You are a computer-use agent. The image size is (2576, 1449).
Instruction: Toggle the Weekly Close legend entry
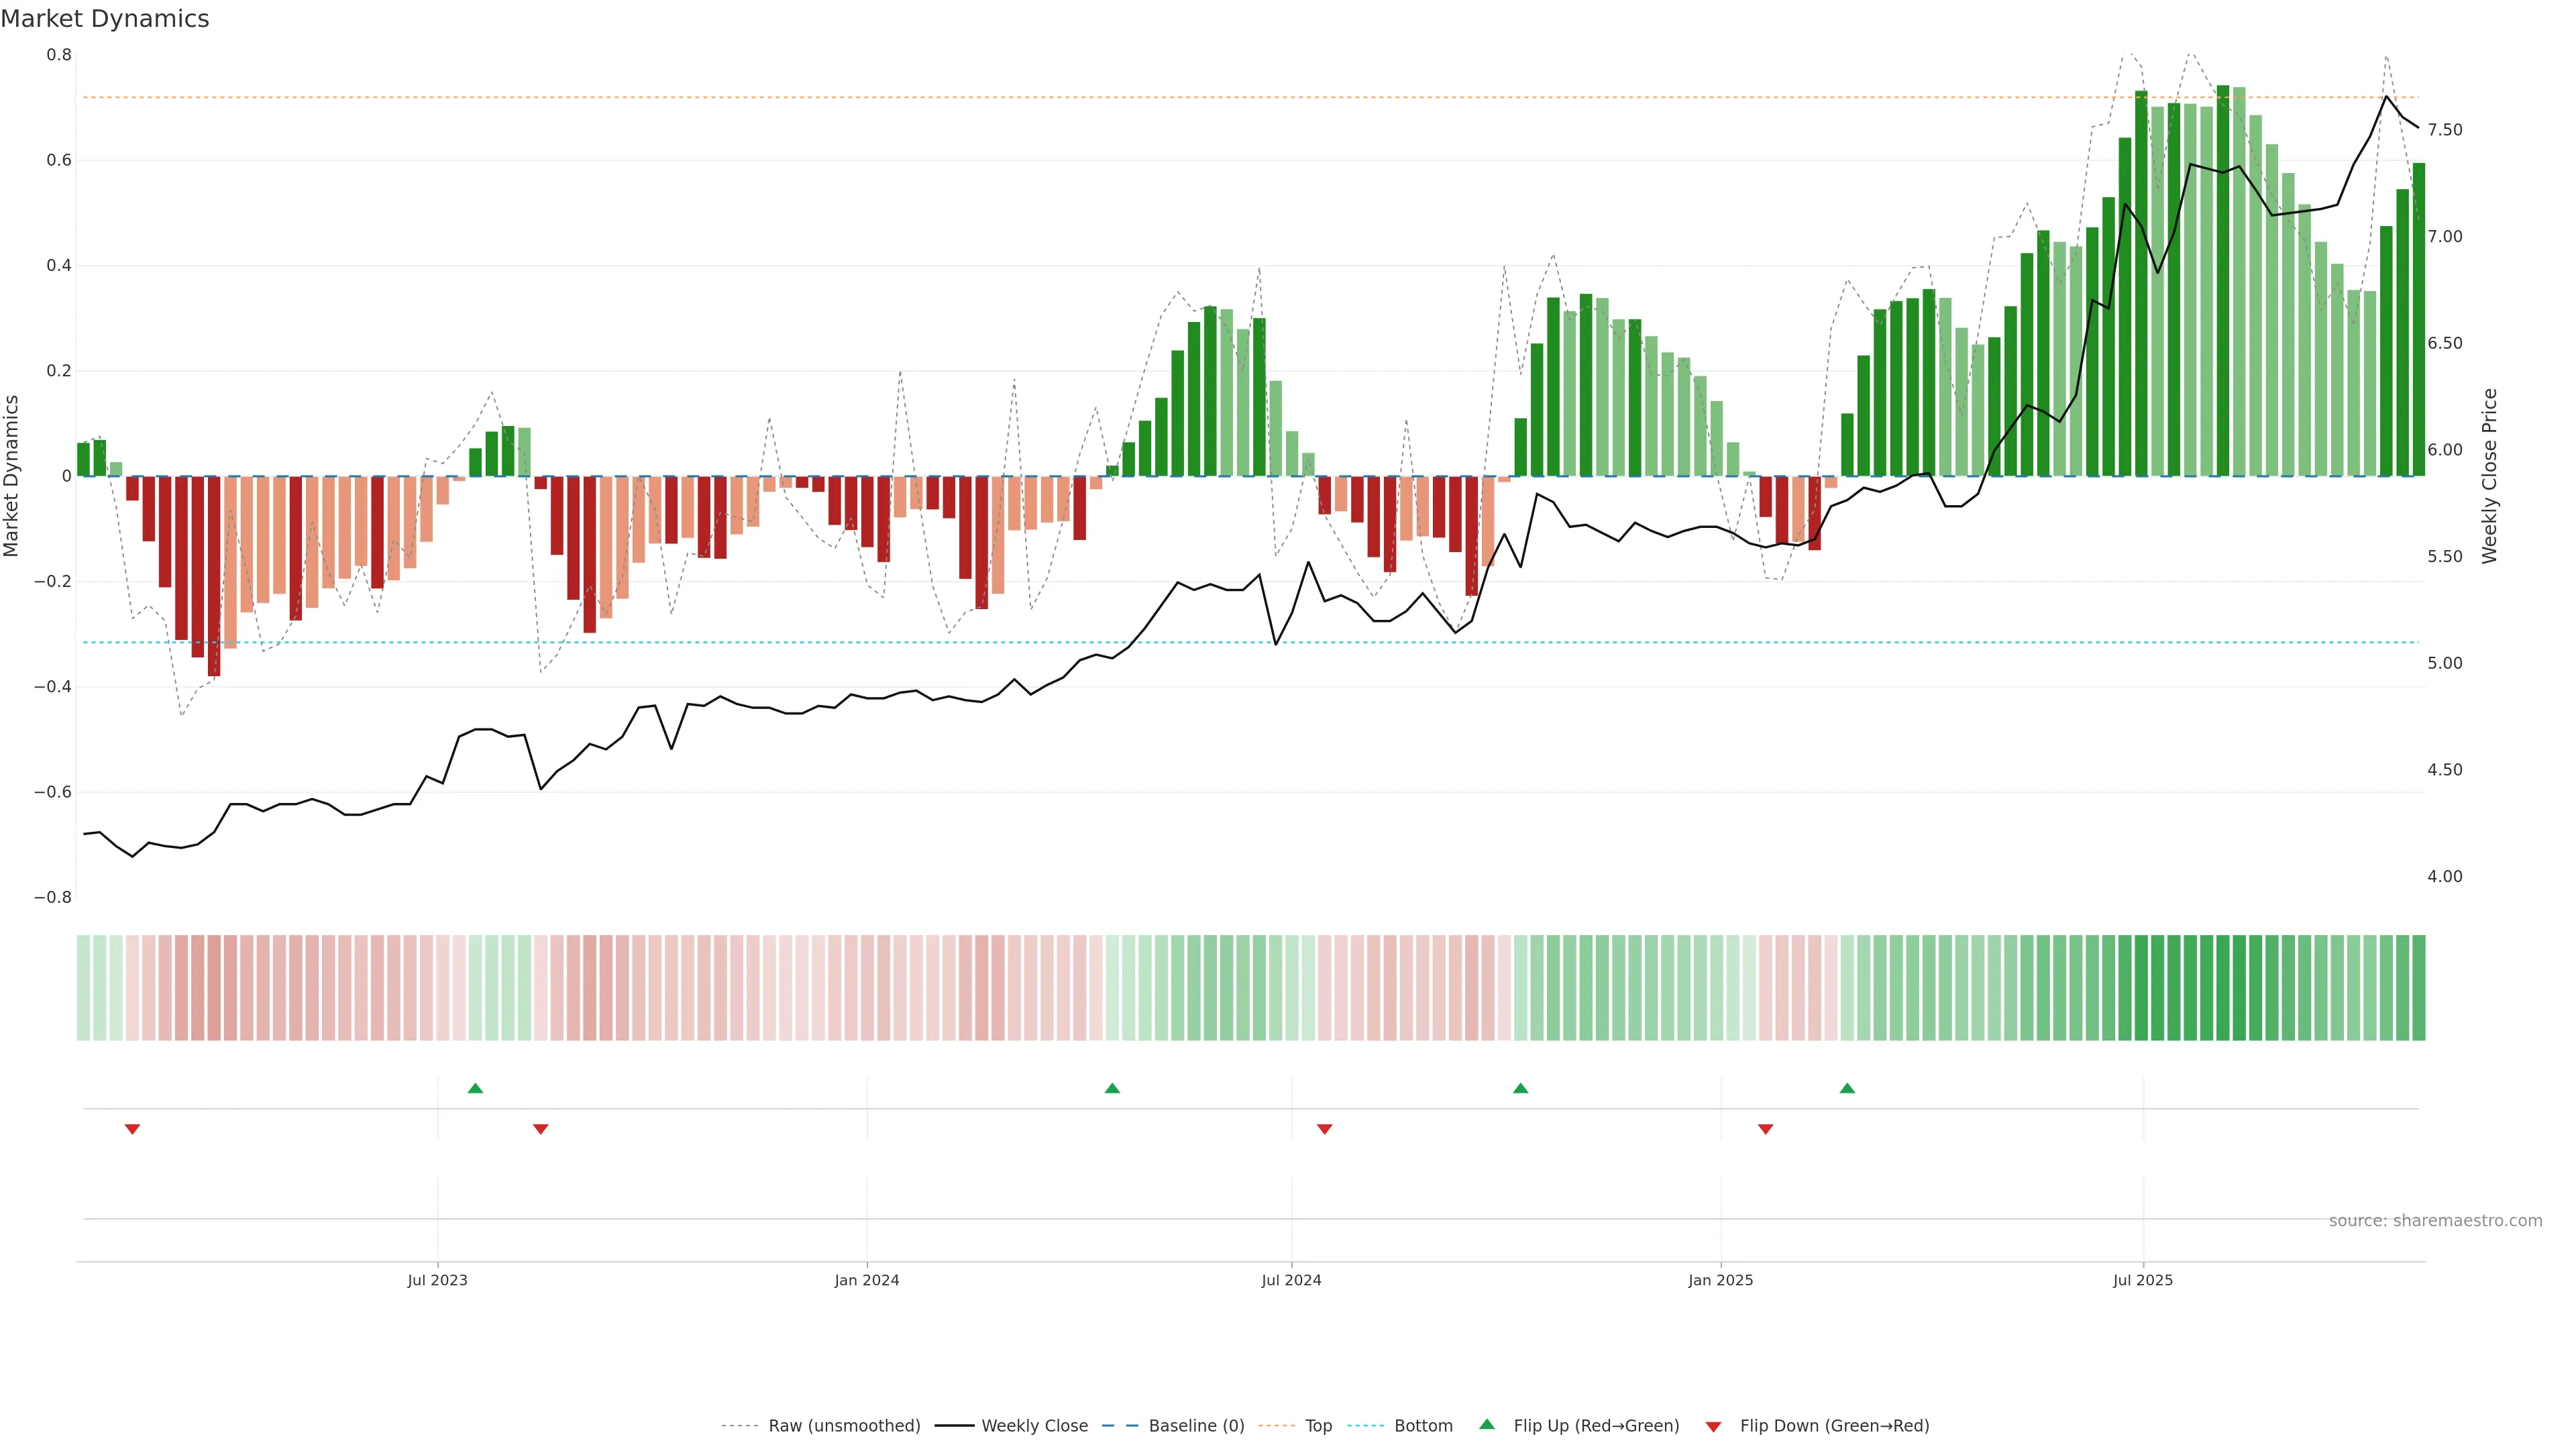(1034, 1426)
